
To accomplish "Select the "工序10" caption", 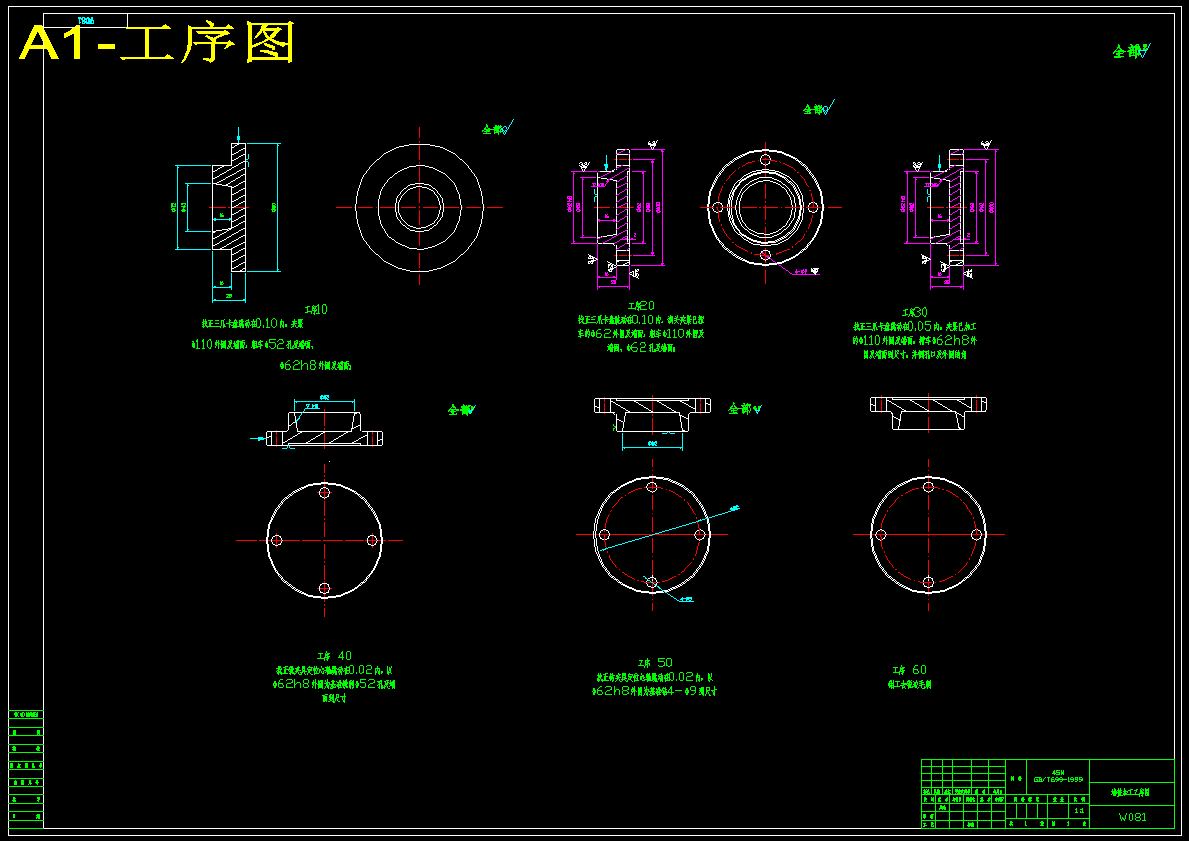I will click(315, 309).
